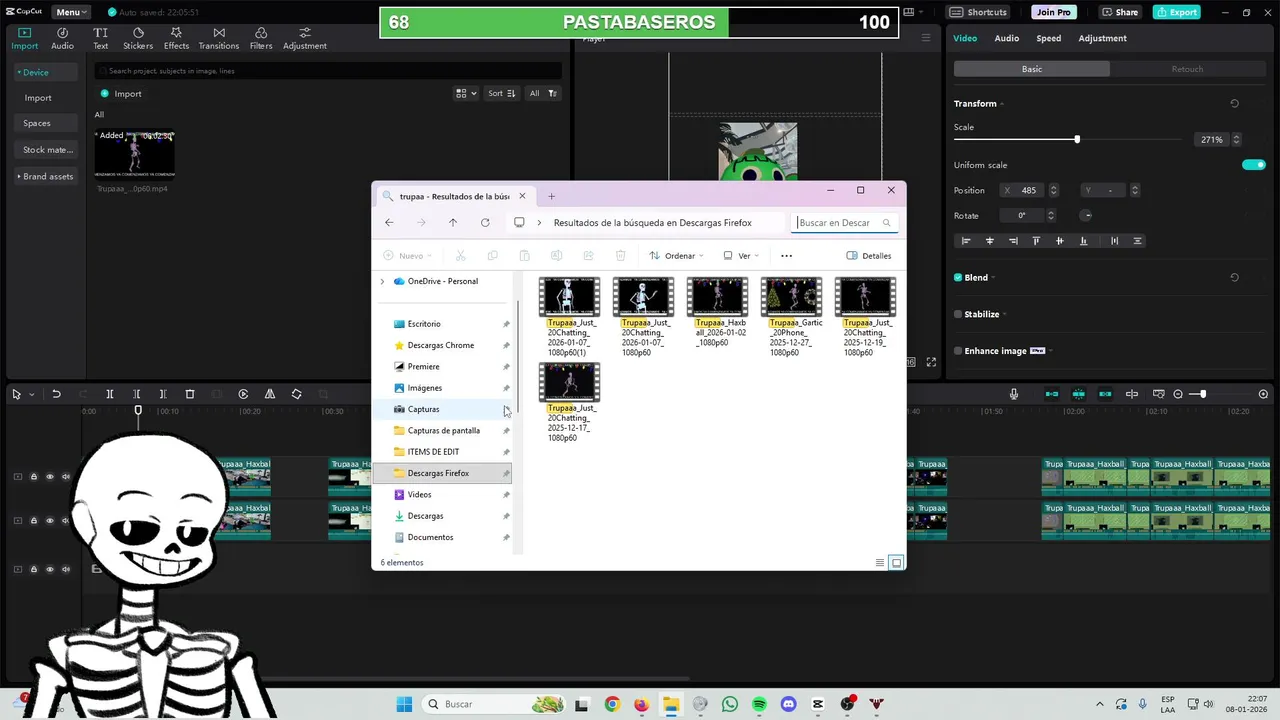Click the rotate tool in timeline toolbar

point(296,394)
